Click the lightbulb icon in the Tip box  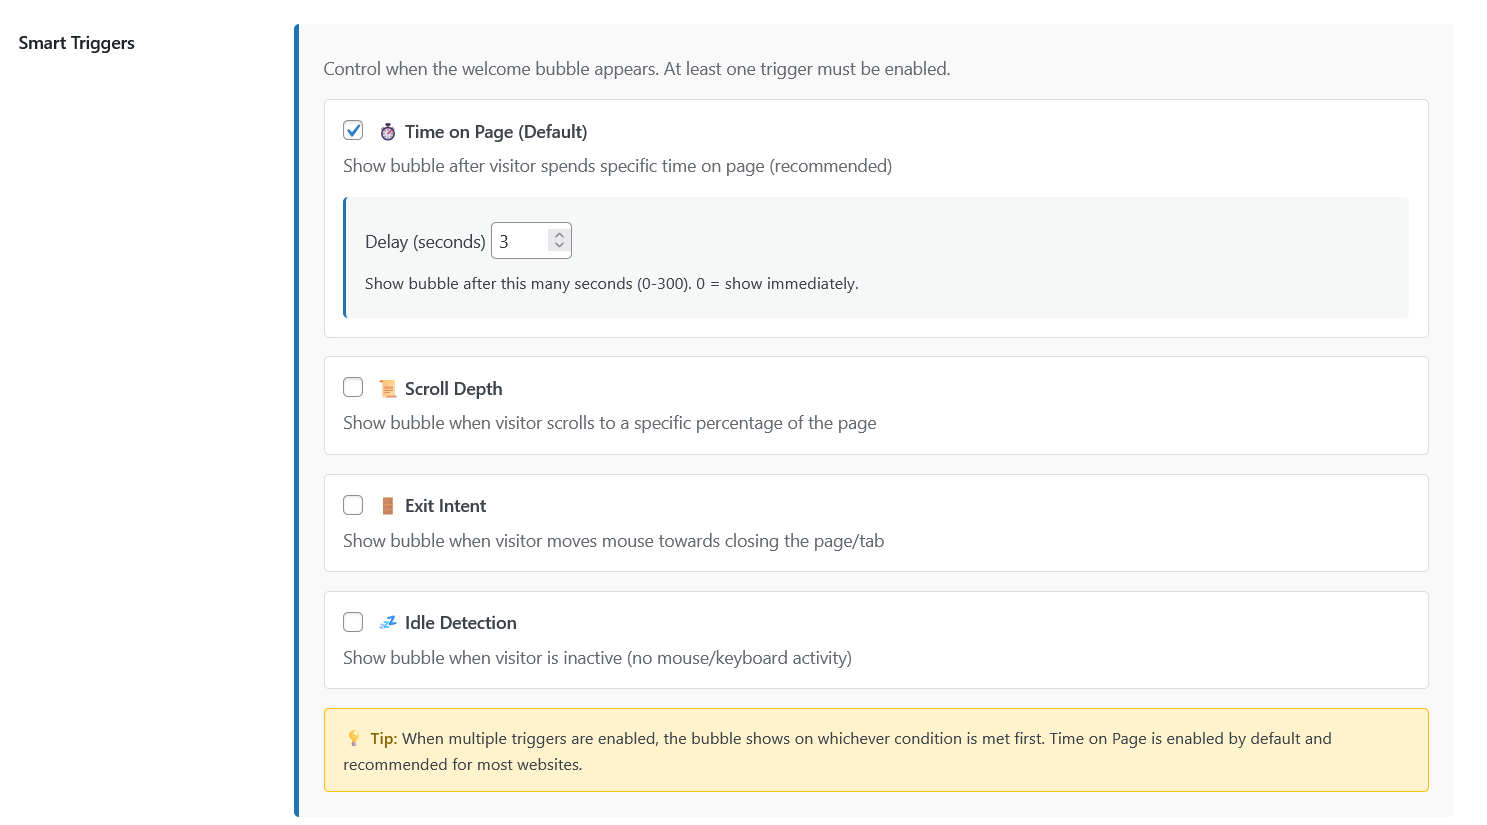[353, 739]
